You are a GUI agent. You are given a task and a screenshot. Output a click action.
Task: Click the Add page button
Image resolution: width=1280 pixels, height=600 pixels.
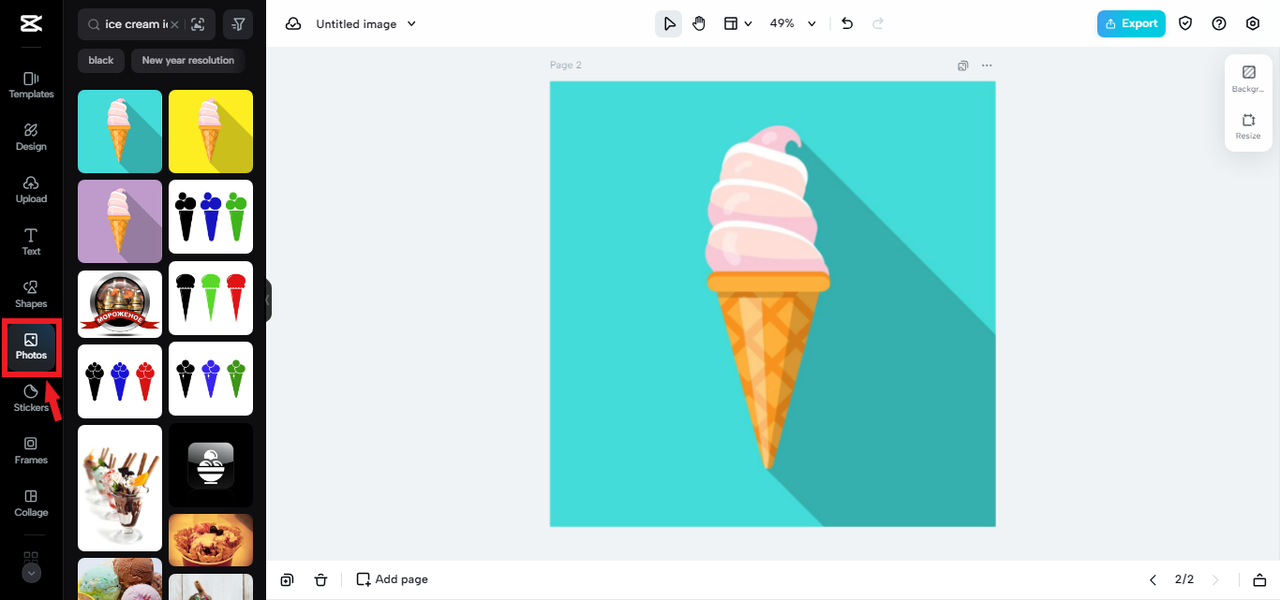(x=392, y=580)
